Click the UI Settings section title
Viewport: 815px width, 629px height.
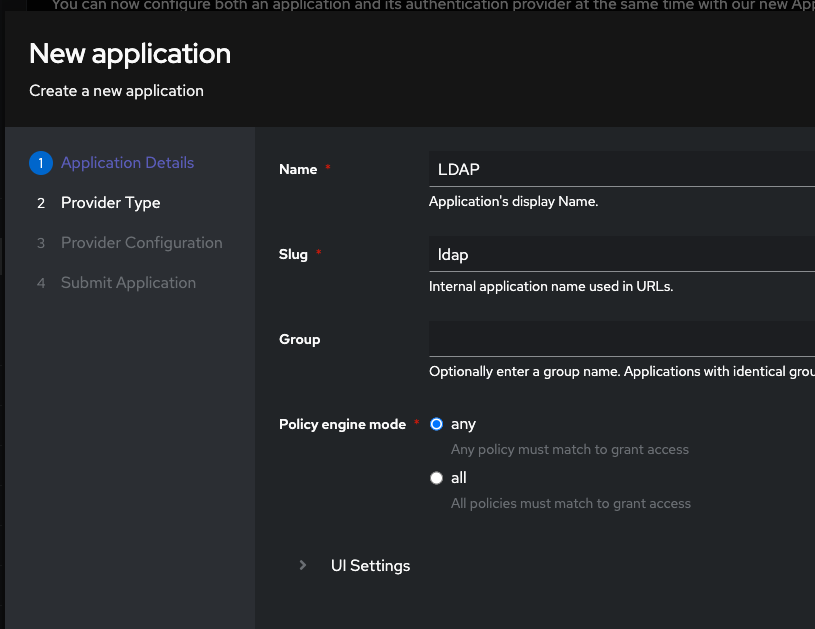click(370, 566)
